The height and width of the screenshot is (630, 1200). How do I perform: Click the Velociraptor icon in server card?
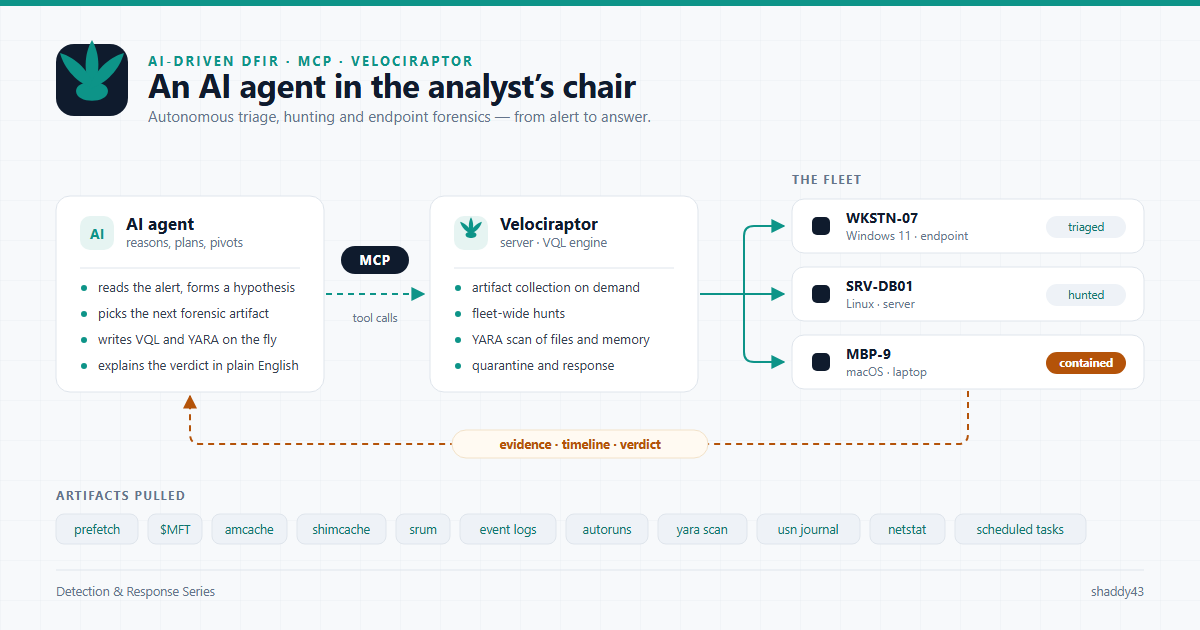[x=471, y=233]
